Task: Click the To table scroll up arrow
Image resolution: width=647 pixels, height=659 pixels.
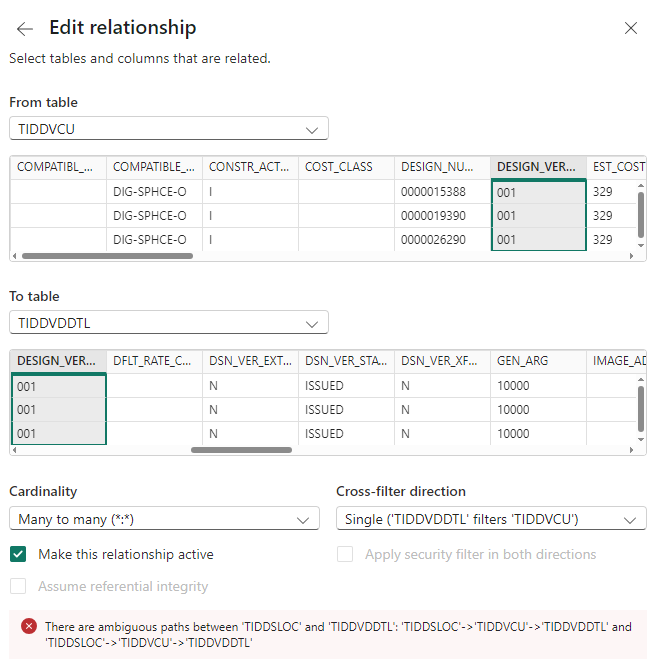Action: pos(641,380)
